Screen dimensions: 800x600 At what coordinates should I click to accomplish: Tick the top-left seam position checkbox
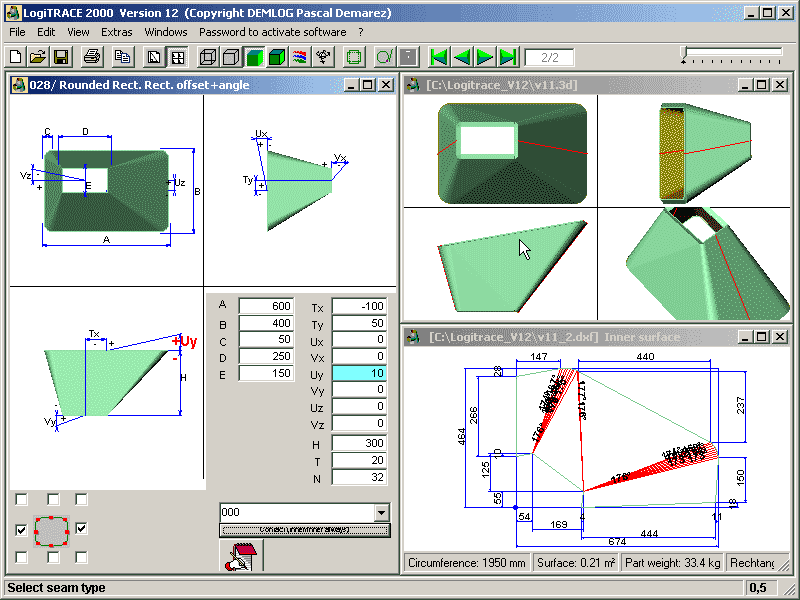tap(21, 499)
